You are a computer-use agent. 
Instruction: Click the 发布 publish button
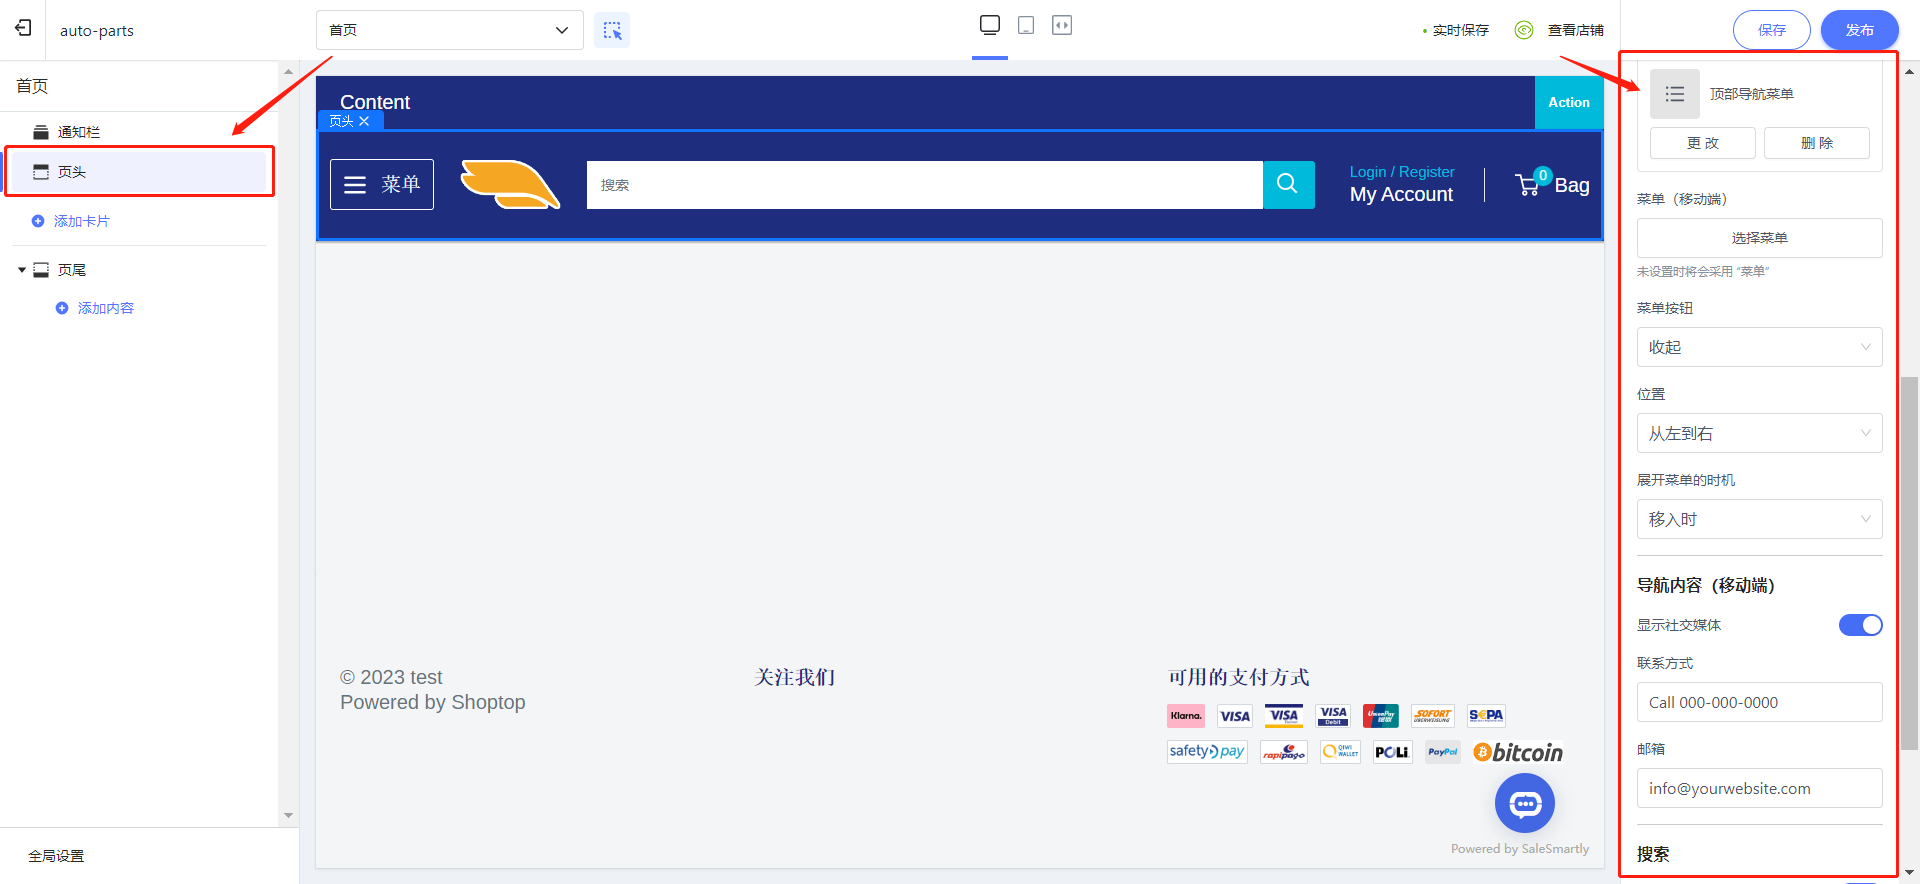click(x=1858, y=30)
